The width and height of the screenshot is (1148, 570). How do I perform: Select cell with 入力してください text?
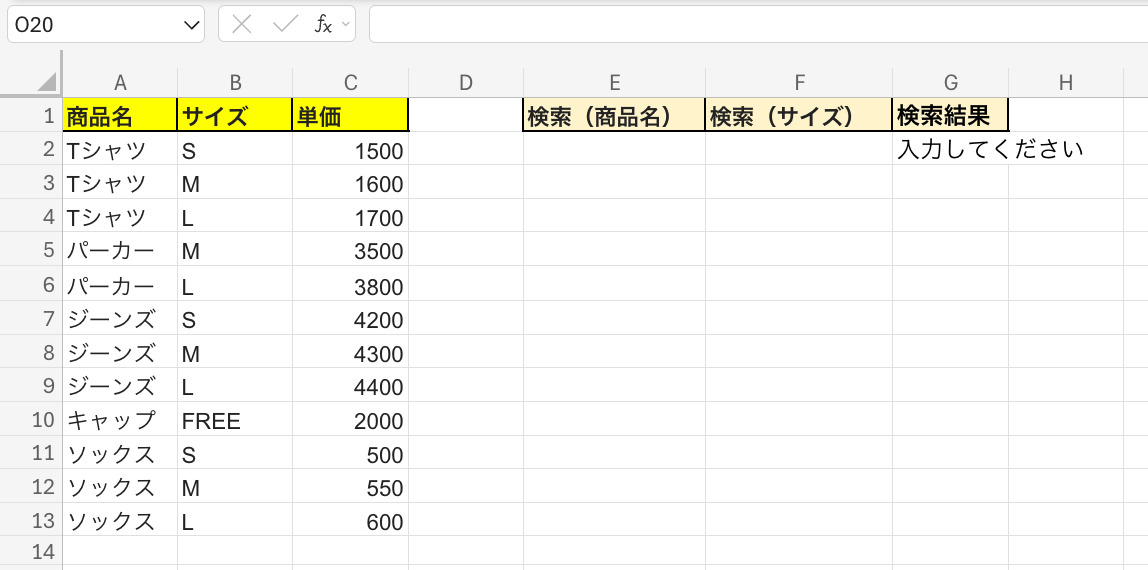point(950,149)
